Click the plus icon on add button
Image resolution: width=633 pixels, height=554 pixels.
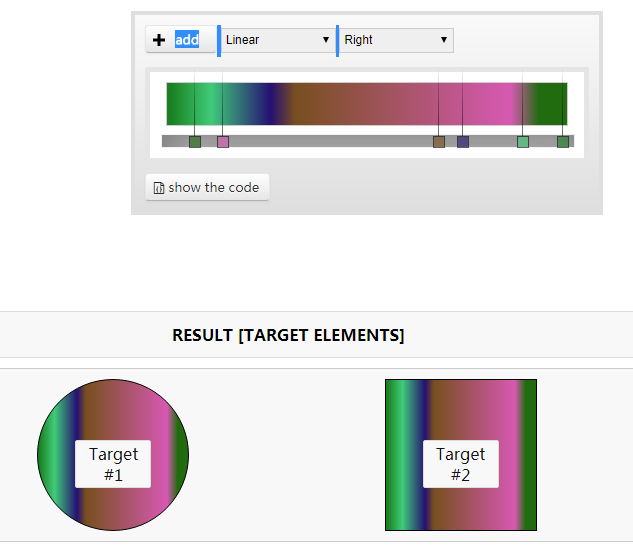coord(159,40)
